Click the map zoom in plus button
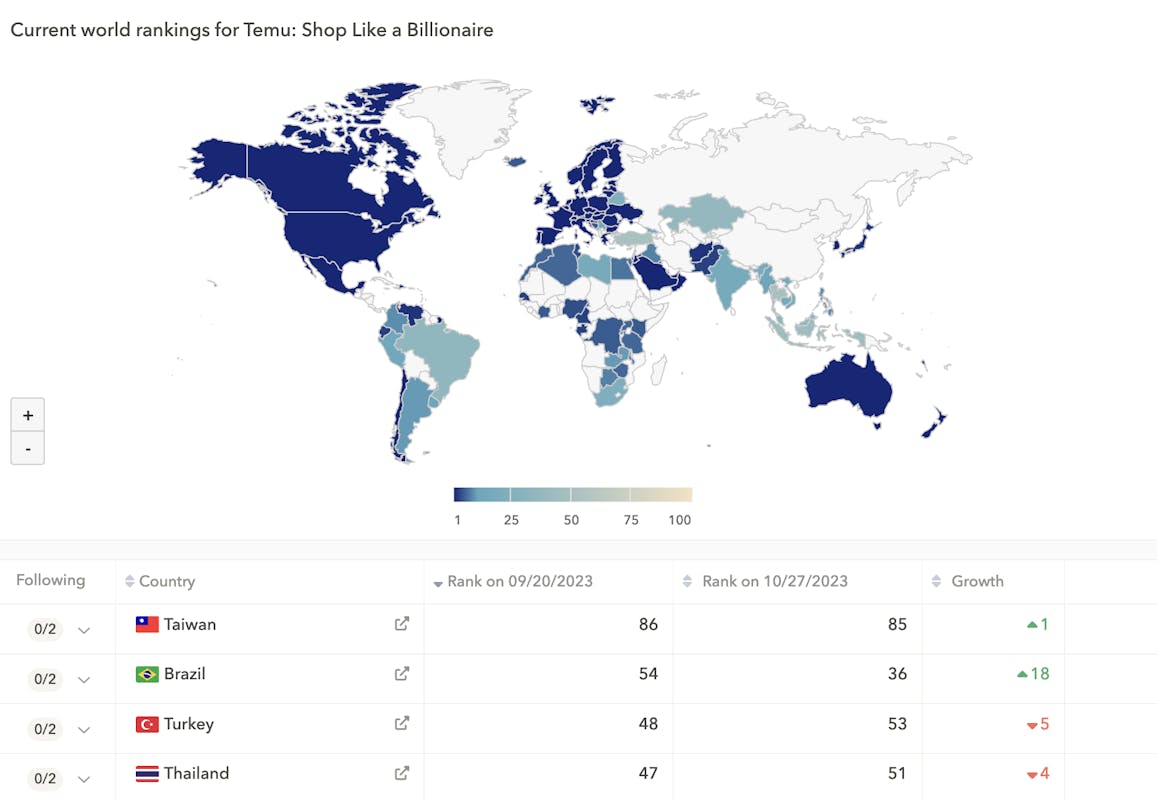The height and width of the screenshot is (800, 1157). click(28, 415)
